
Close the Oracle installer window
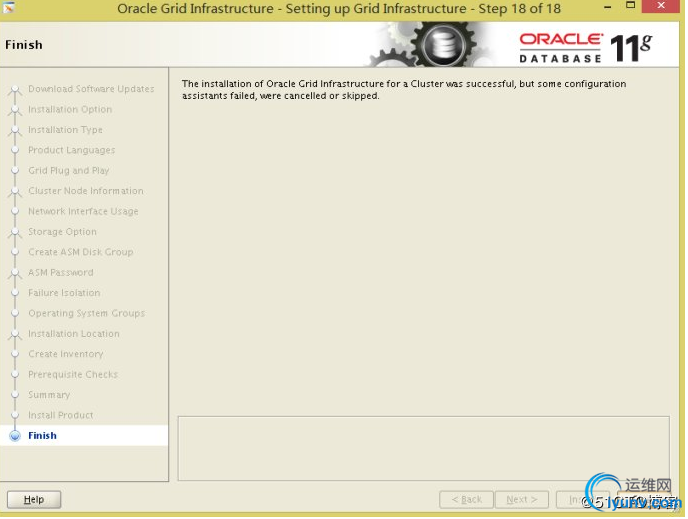pos(661,6)
